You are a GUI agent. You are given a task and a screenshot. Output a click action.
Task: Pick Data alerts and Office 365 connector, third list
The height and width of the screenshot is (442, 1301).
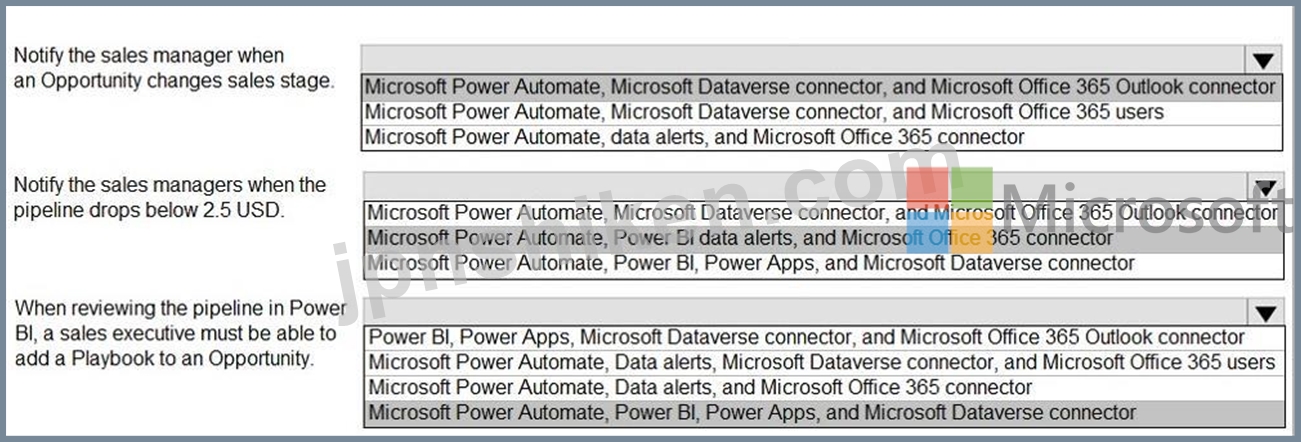tap(822, 387)
